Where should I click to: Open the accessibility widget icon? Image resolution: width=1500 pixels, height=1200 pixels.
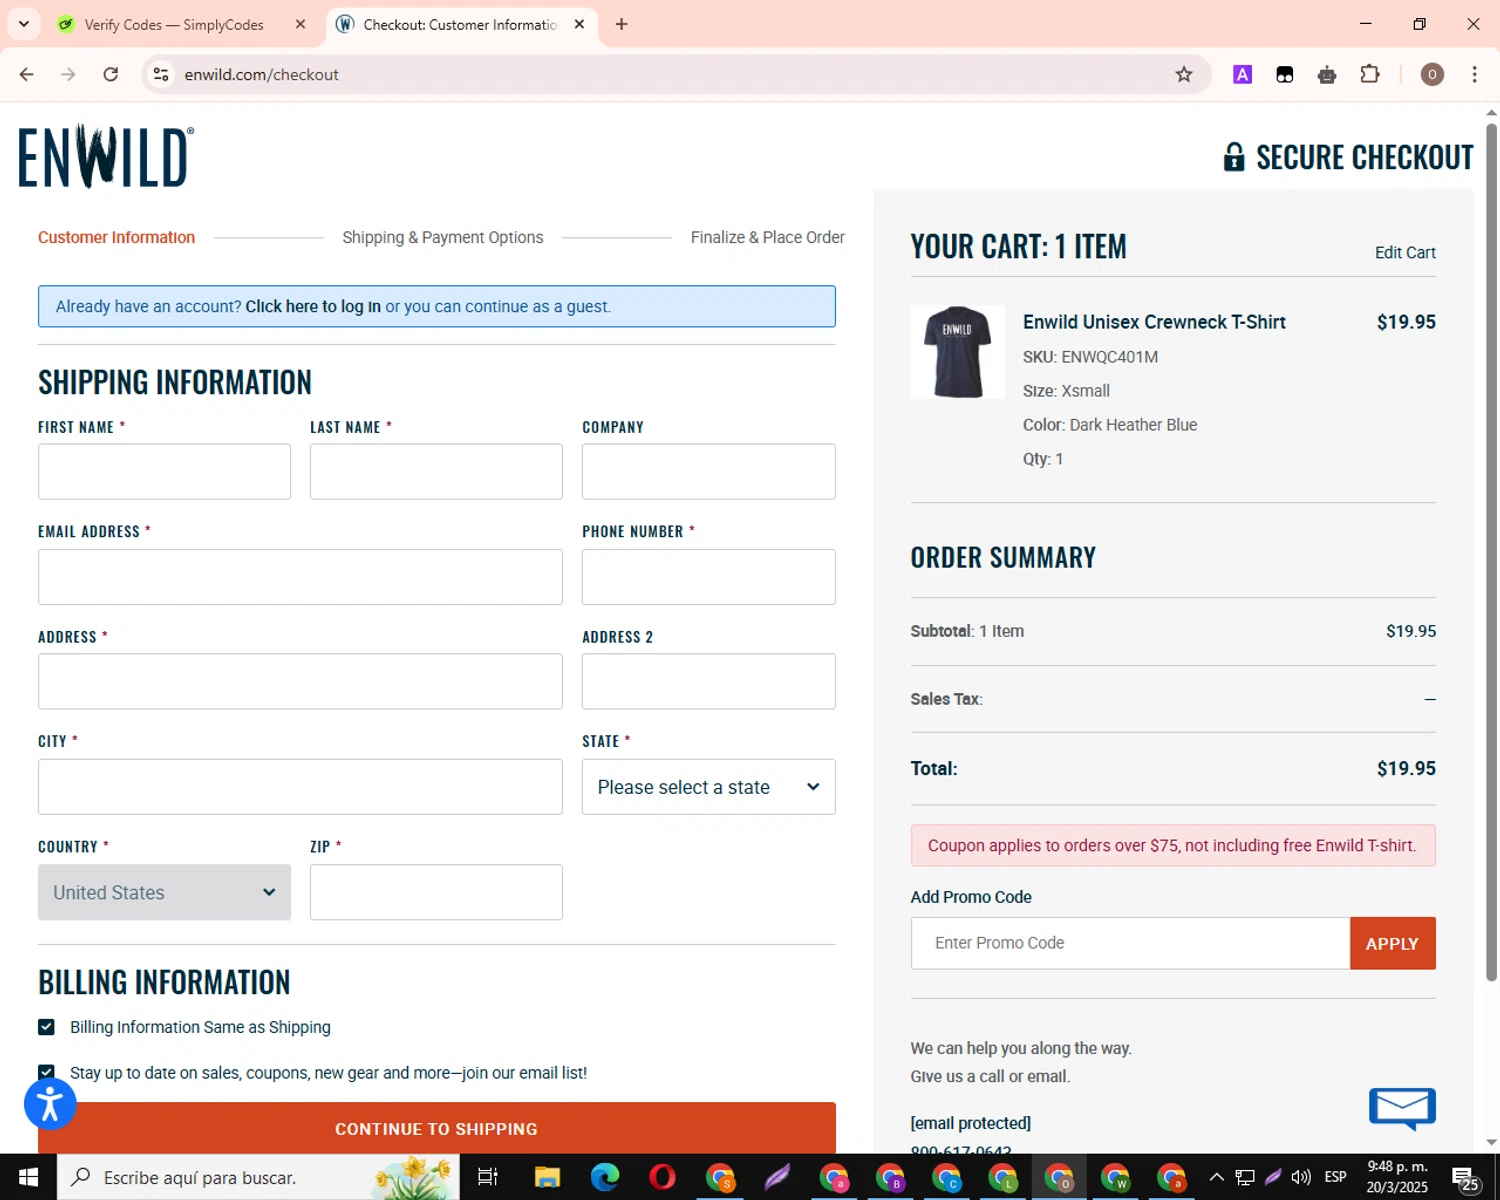[50, 1104]
